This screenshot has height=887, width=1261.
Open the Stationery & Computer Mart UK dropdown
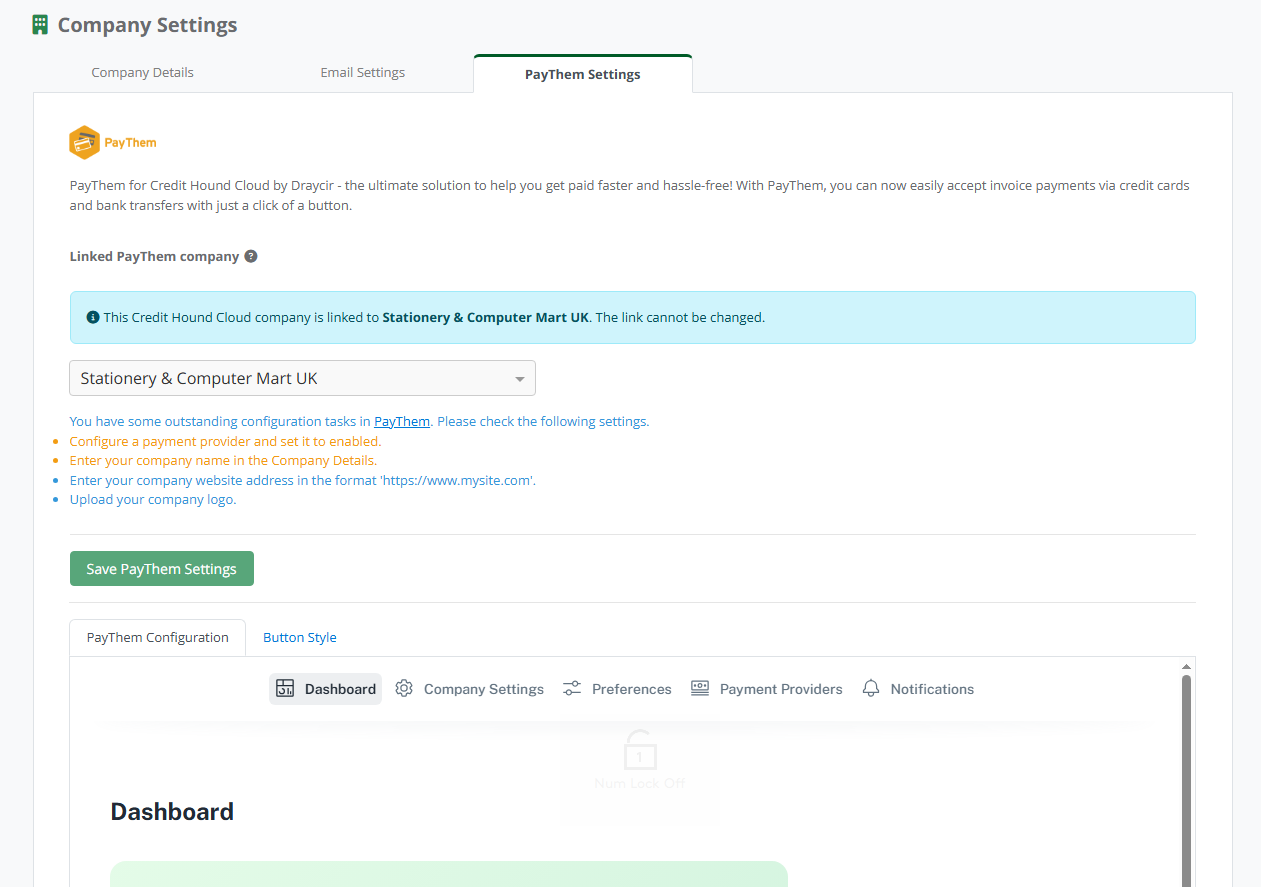[302, 378]
